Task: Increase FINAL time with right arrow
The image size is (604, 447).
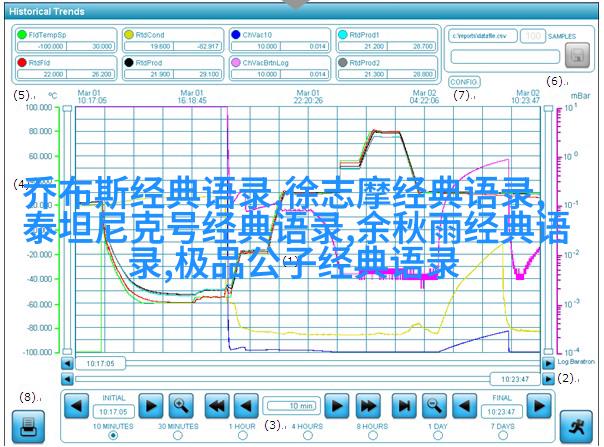Action: coord(539,406)
